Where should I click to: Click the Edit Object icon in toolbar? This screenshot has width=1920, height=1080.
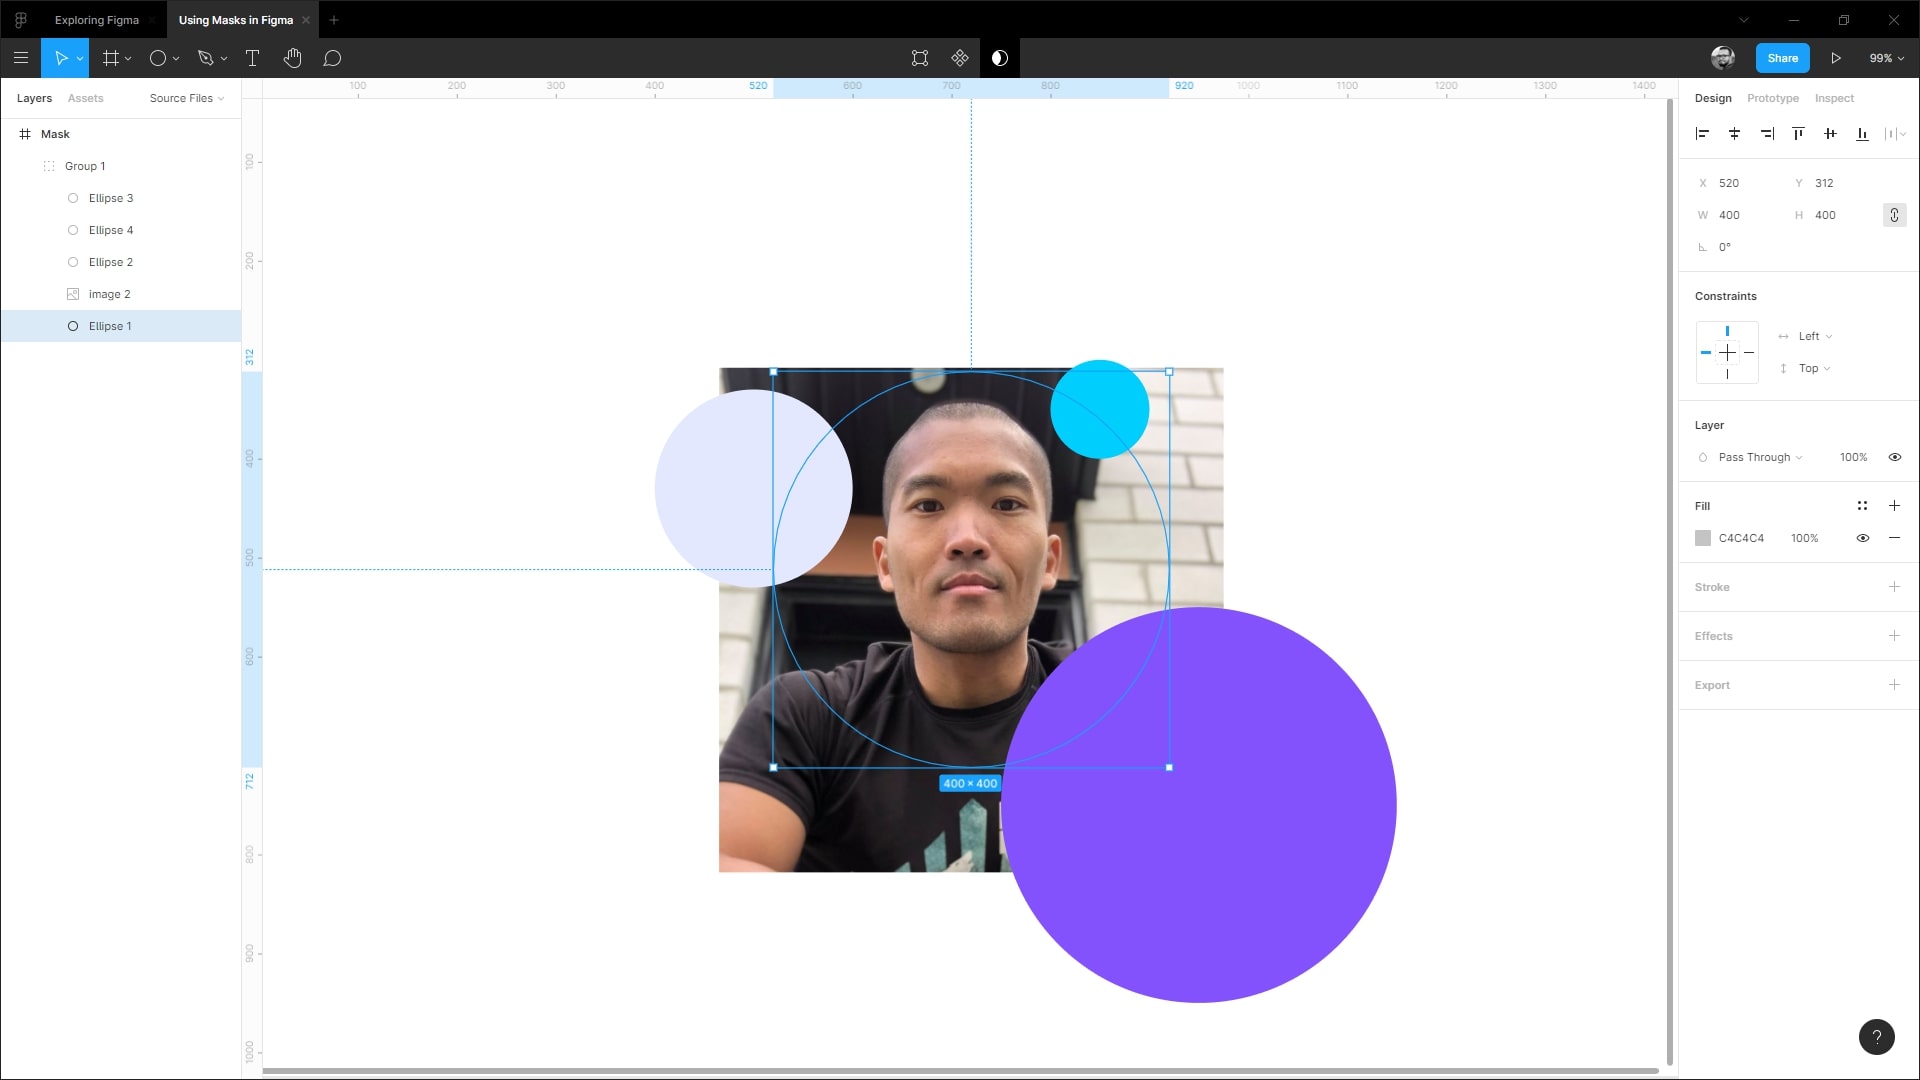(919, 58)
